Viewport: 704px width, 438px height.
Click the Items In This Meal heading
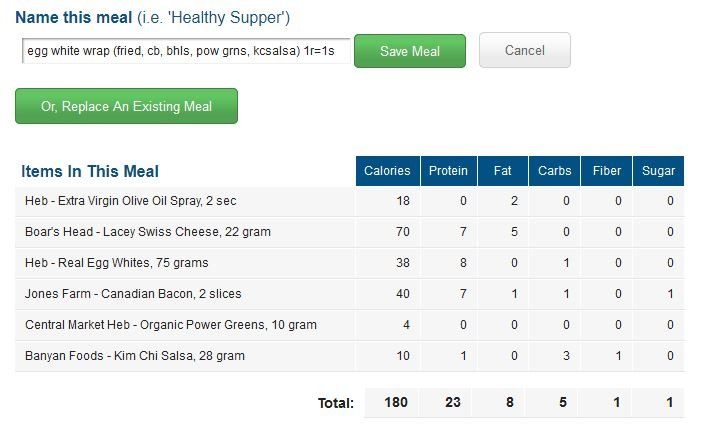tap(90, 171)
